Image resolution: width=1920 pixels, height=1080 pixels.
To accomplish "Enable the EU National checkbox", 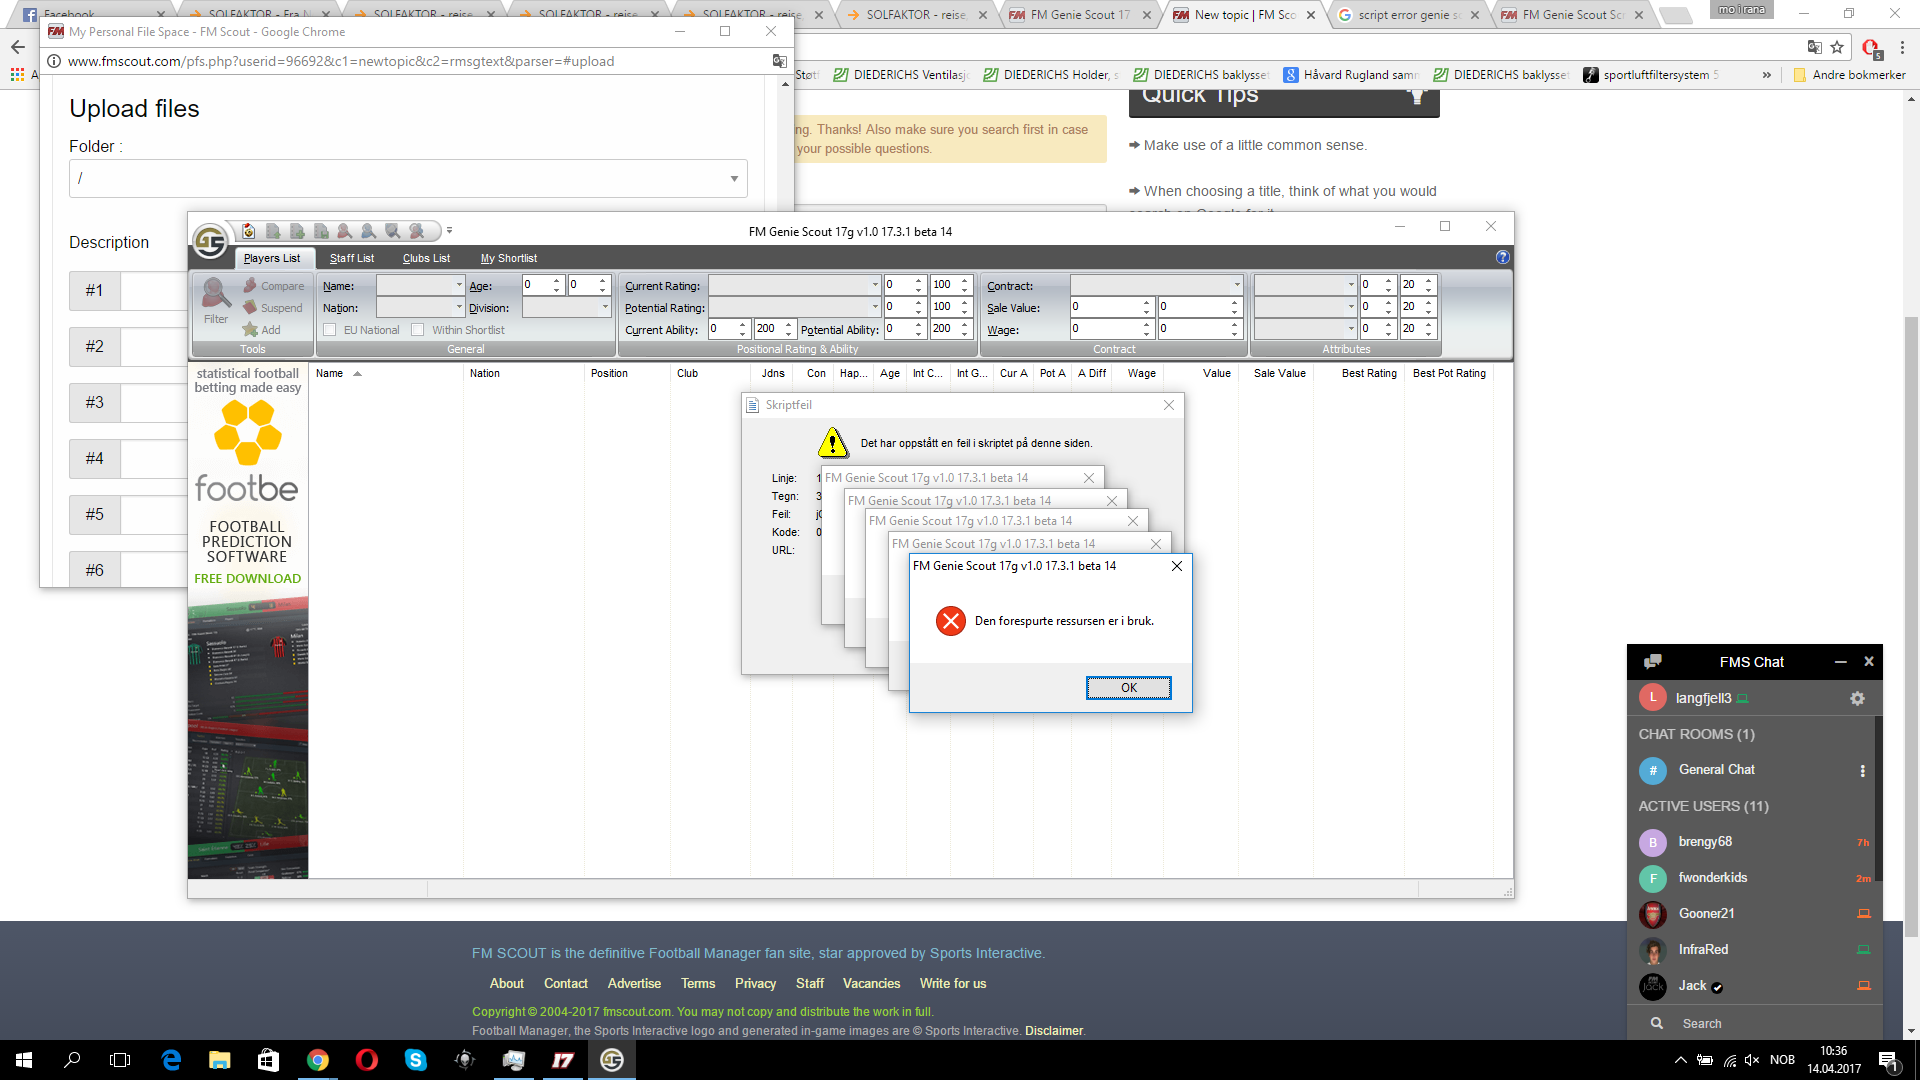I will tap(330, 330).
